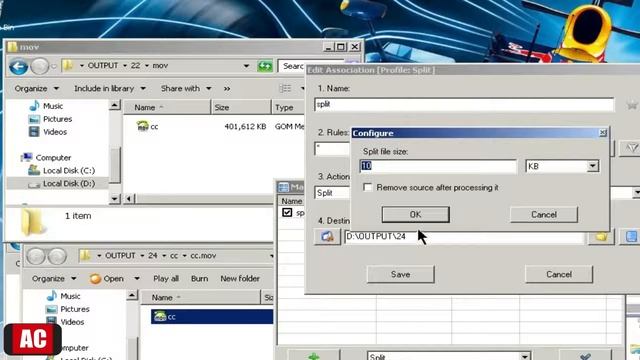Select Videos in mov window navigation pane
The width and height of the screenshot is (640, 360).
pos(48,132)
